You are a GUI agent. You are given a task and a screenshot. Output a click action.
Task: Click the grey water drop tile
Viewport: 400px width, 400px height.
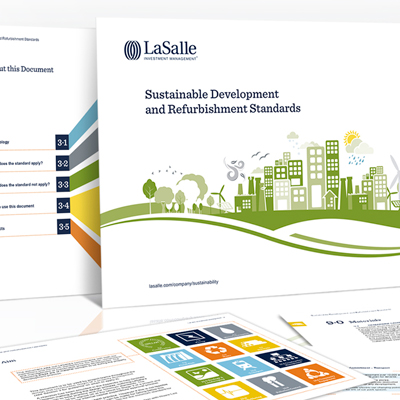click(227, 330)
